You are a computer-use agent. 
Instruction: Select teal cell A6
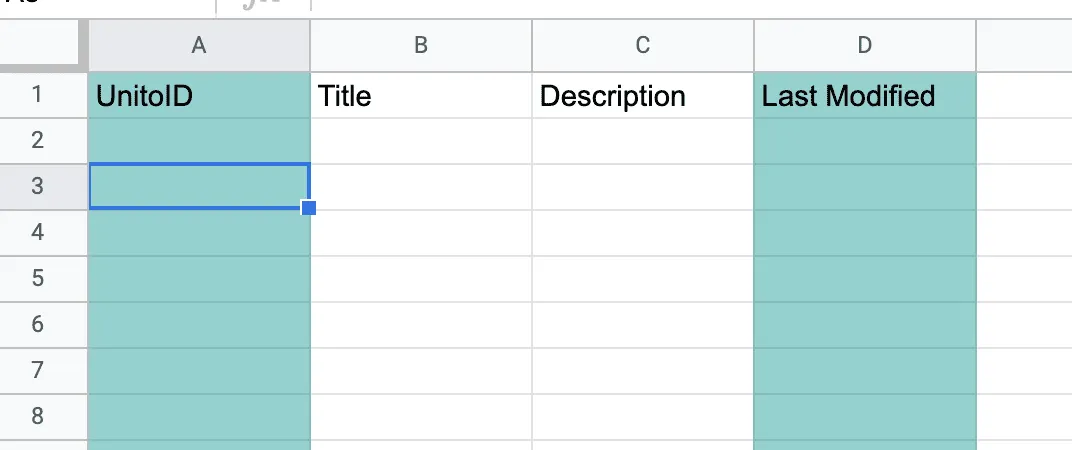click(199, 325)
